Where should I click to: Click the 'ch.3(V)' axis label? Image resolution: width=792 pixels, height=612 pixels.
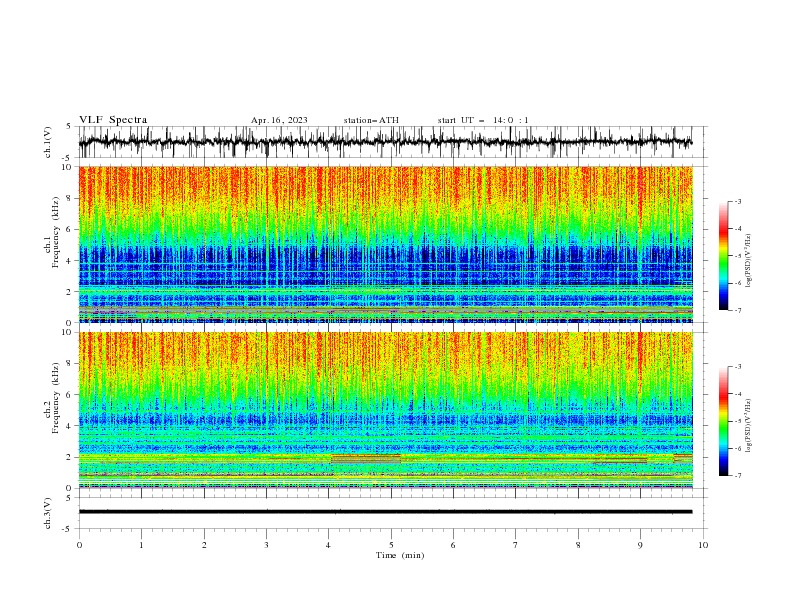pos(48,513)
